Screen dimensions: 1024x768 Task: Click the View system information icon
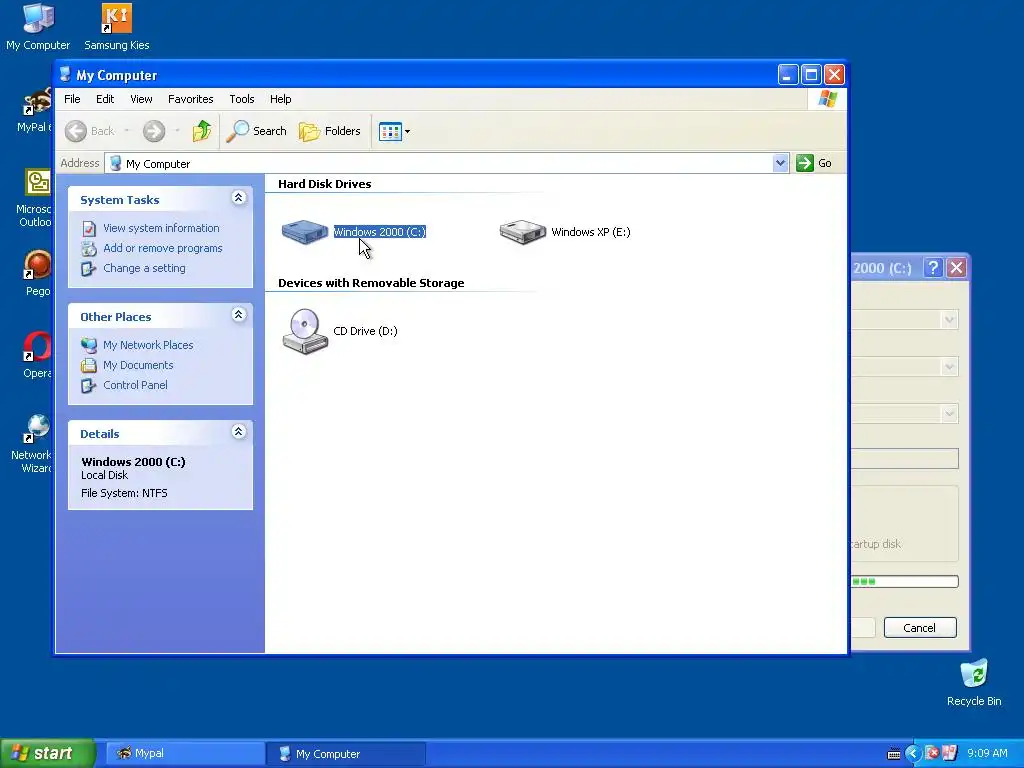89,229
